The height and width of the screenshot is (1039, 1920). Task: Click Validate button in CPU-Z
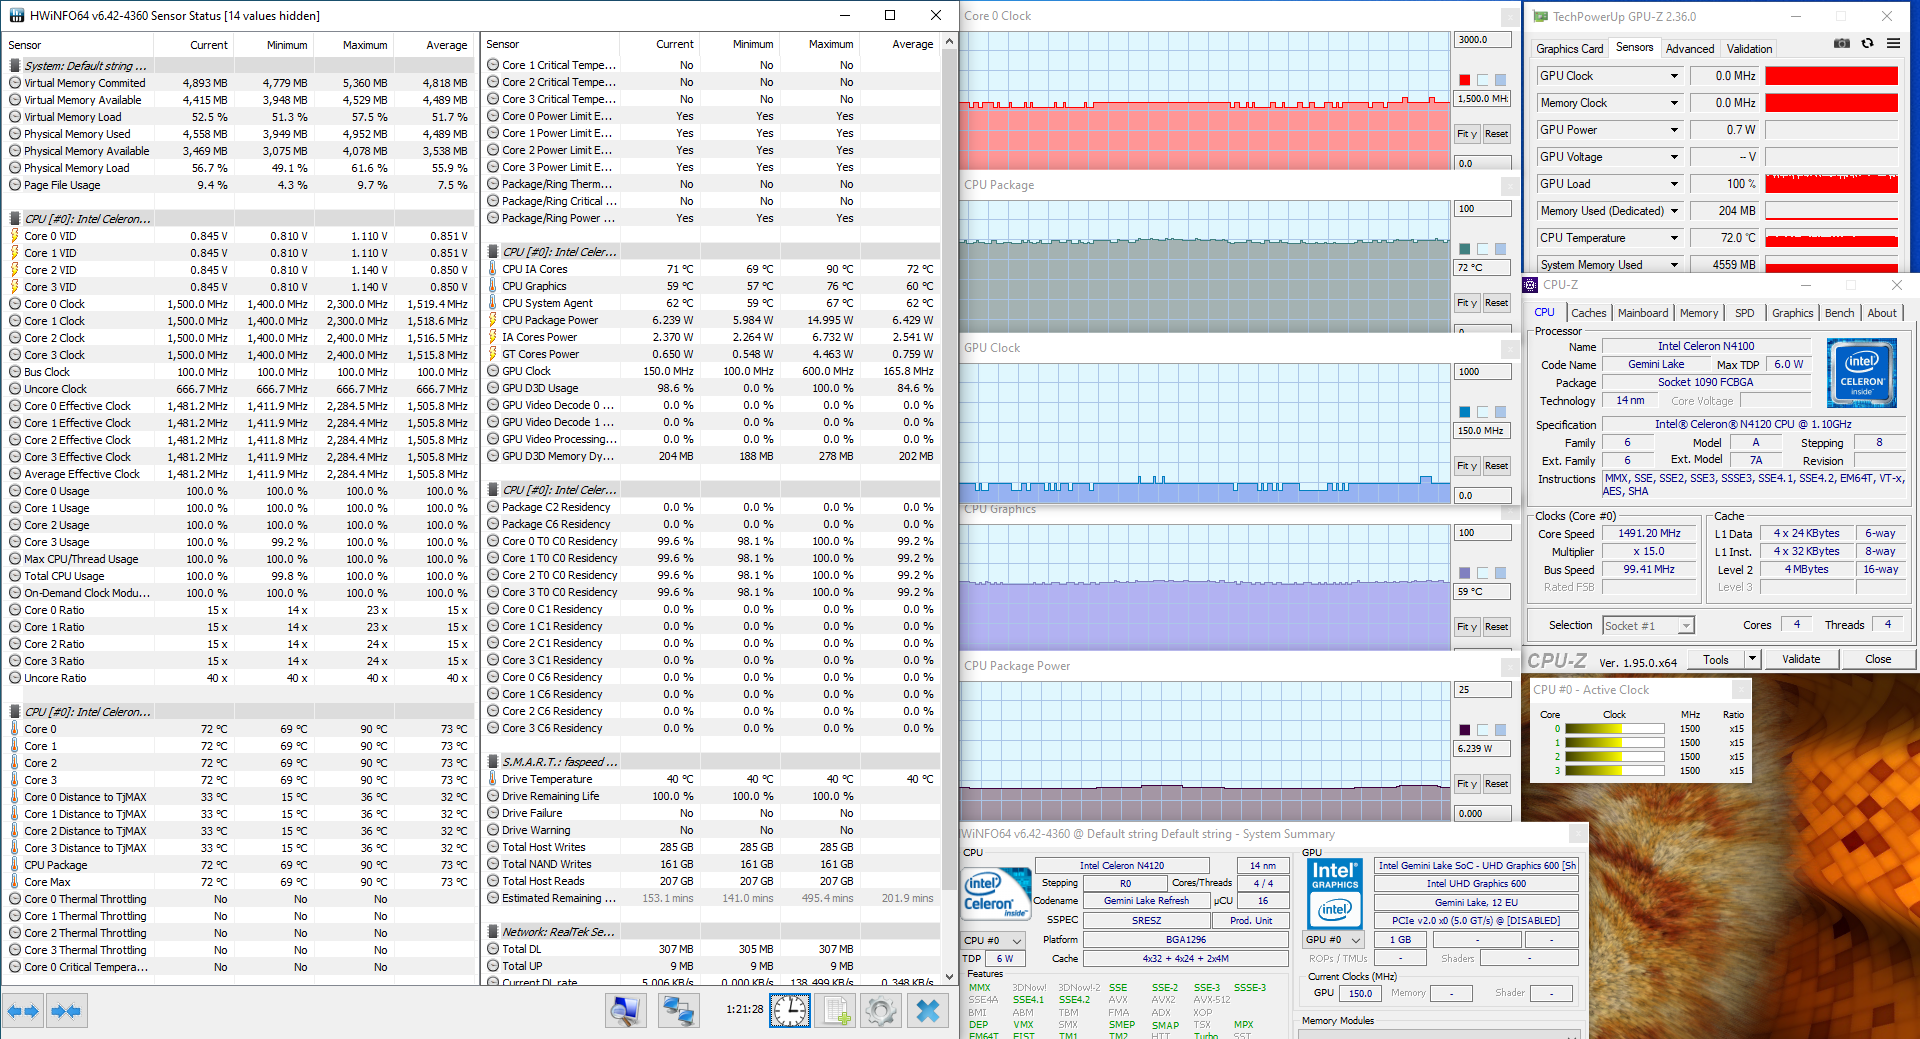[1800, 659]
